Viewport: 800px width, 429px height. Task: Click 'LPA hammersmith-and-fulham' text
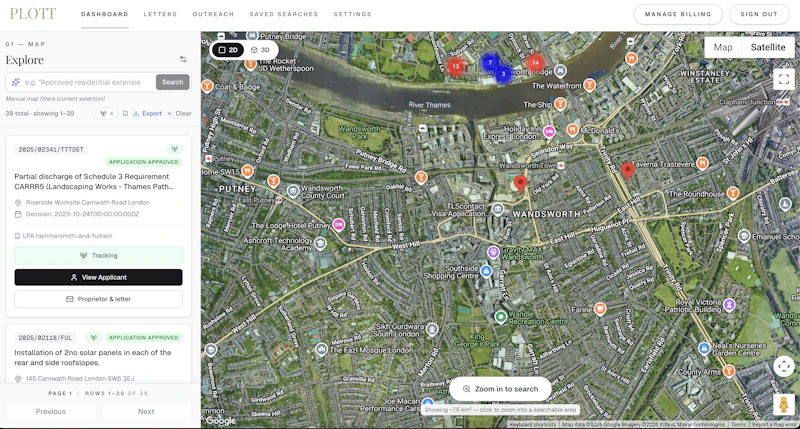[x=67, y=236]
